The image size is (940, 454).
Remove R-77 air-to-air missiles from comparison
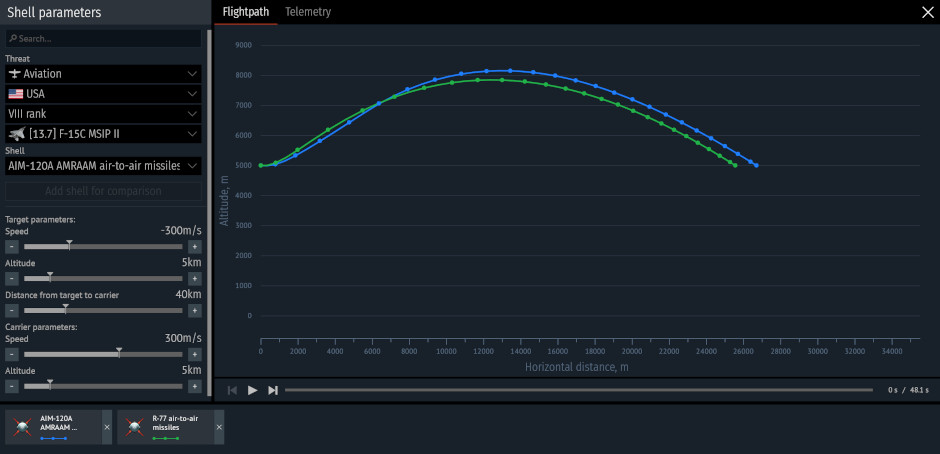pyautogui.click(x=219, y=427)
